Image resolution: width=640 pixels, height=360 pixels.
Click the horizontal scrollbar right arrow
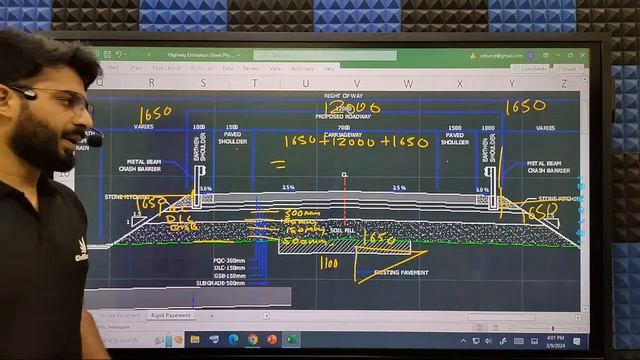pos(578,317)
